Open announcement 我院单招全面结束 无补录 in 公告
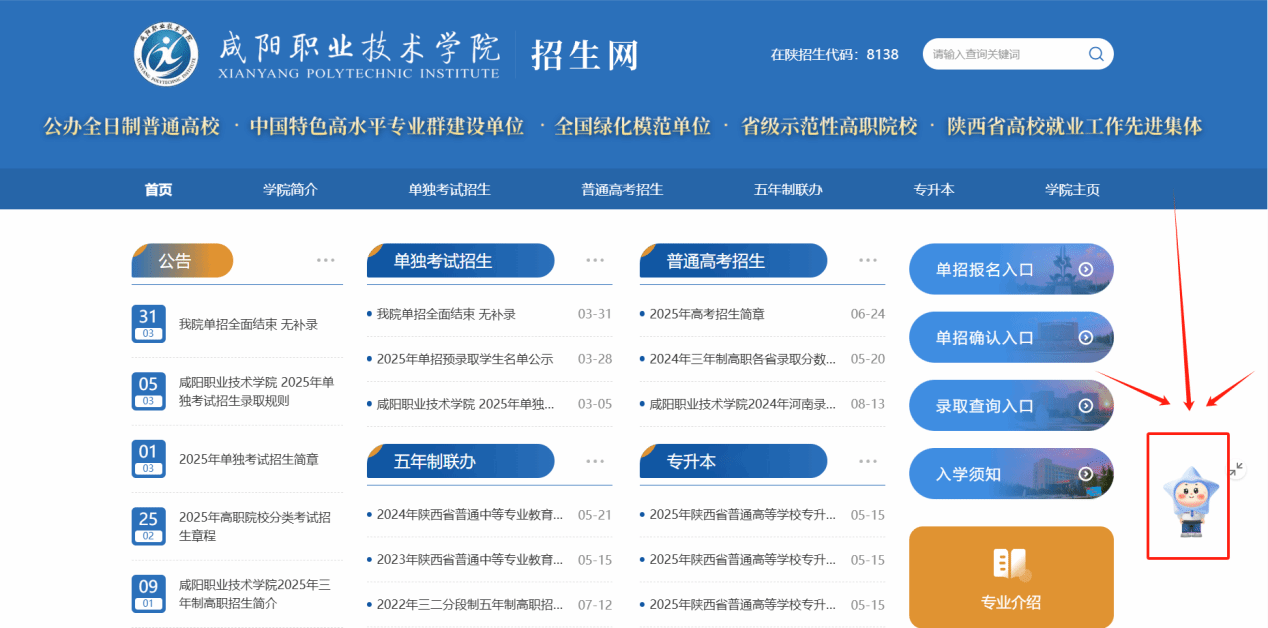 tap(248, 324)
